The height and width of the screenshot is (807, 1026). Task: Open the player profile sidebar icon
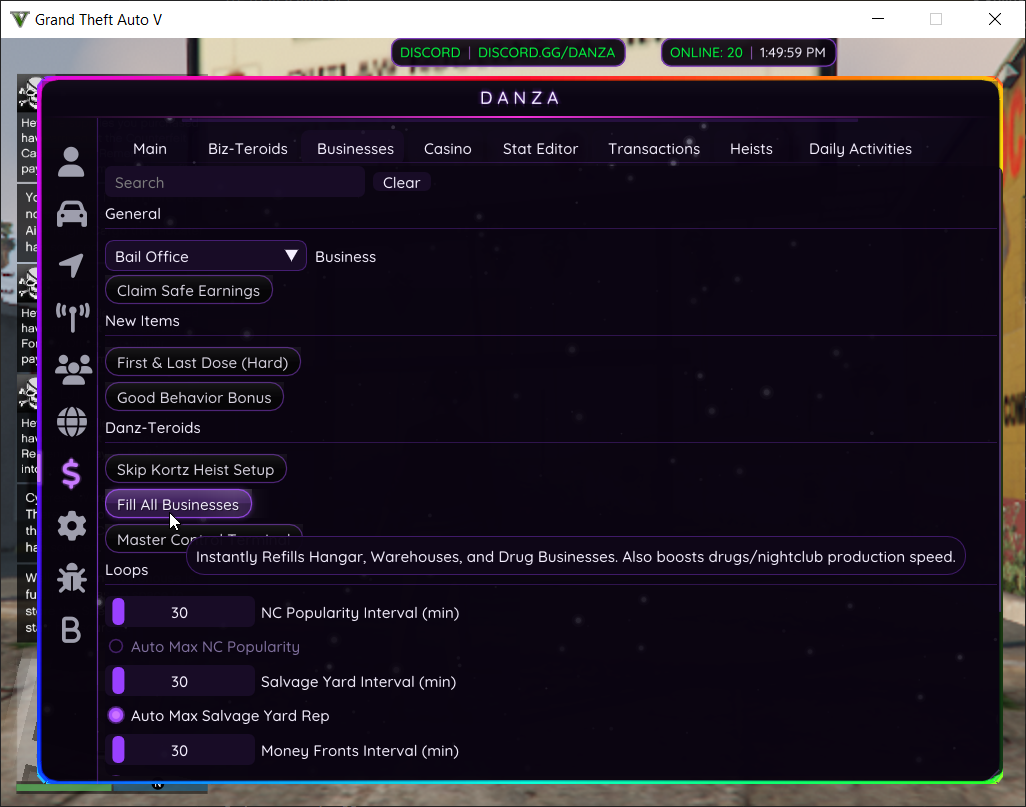click(71, 162)
